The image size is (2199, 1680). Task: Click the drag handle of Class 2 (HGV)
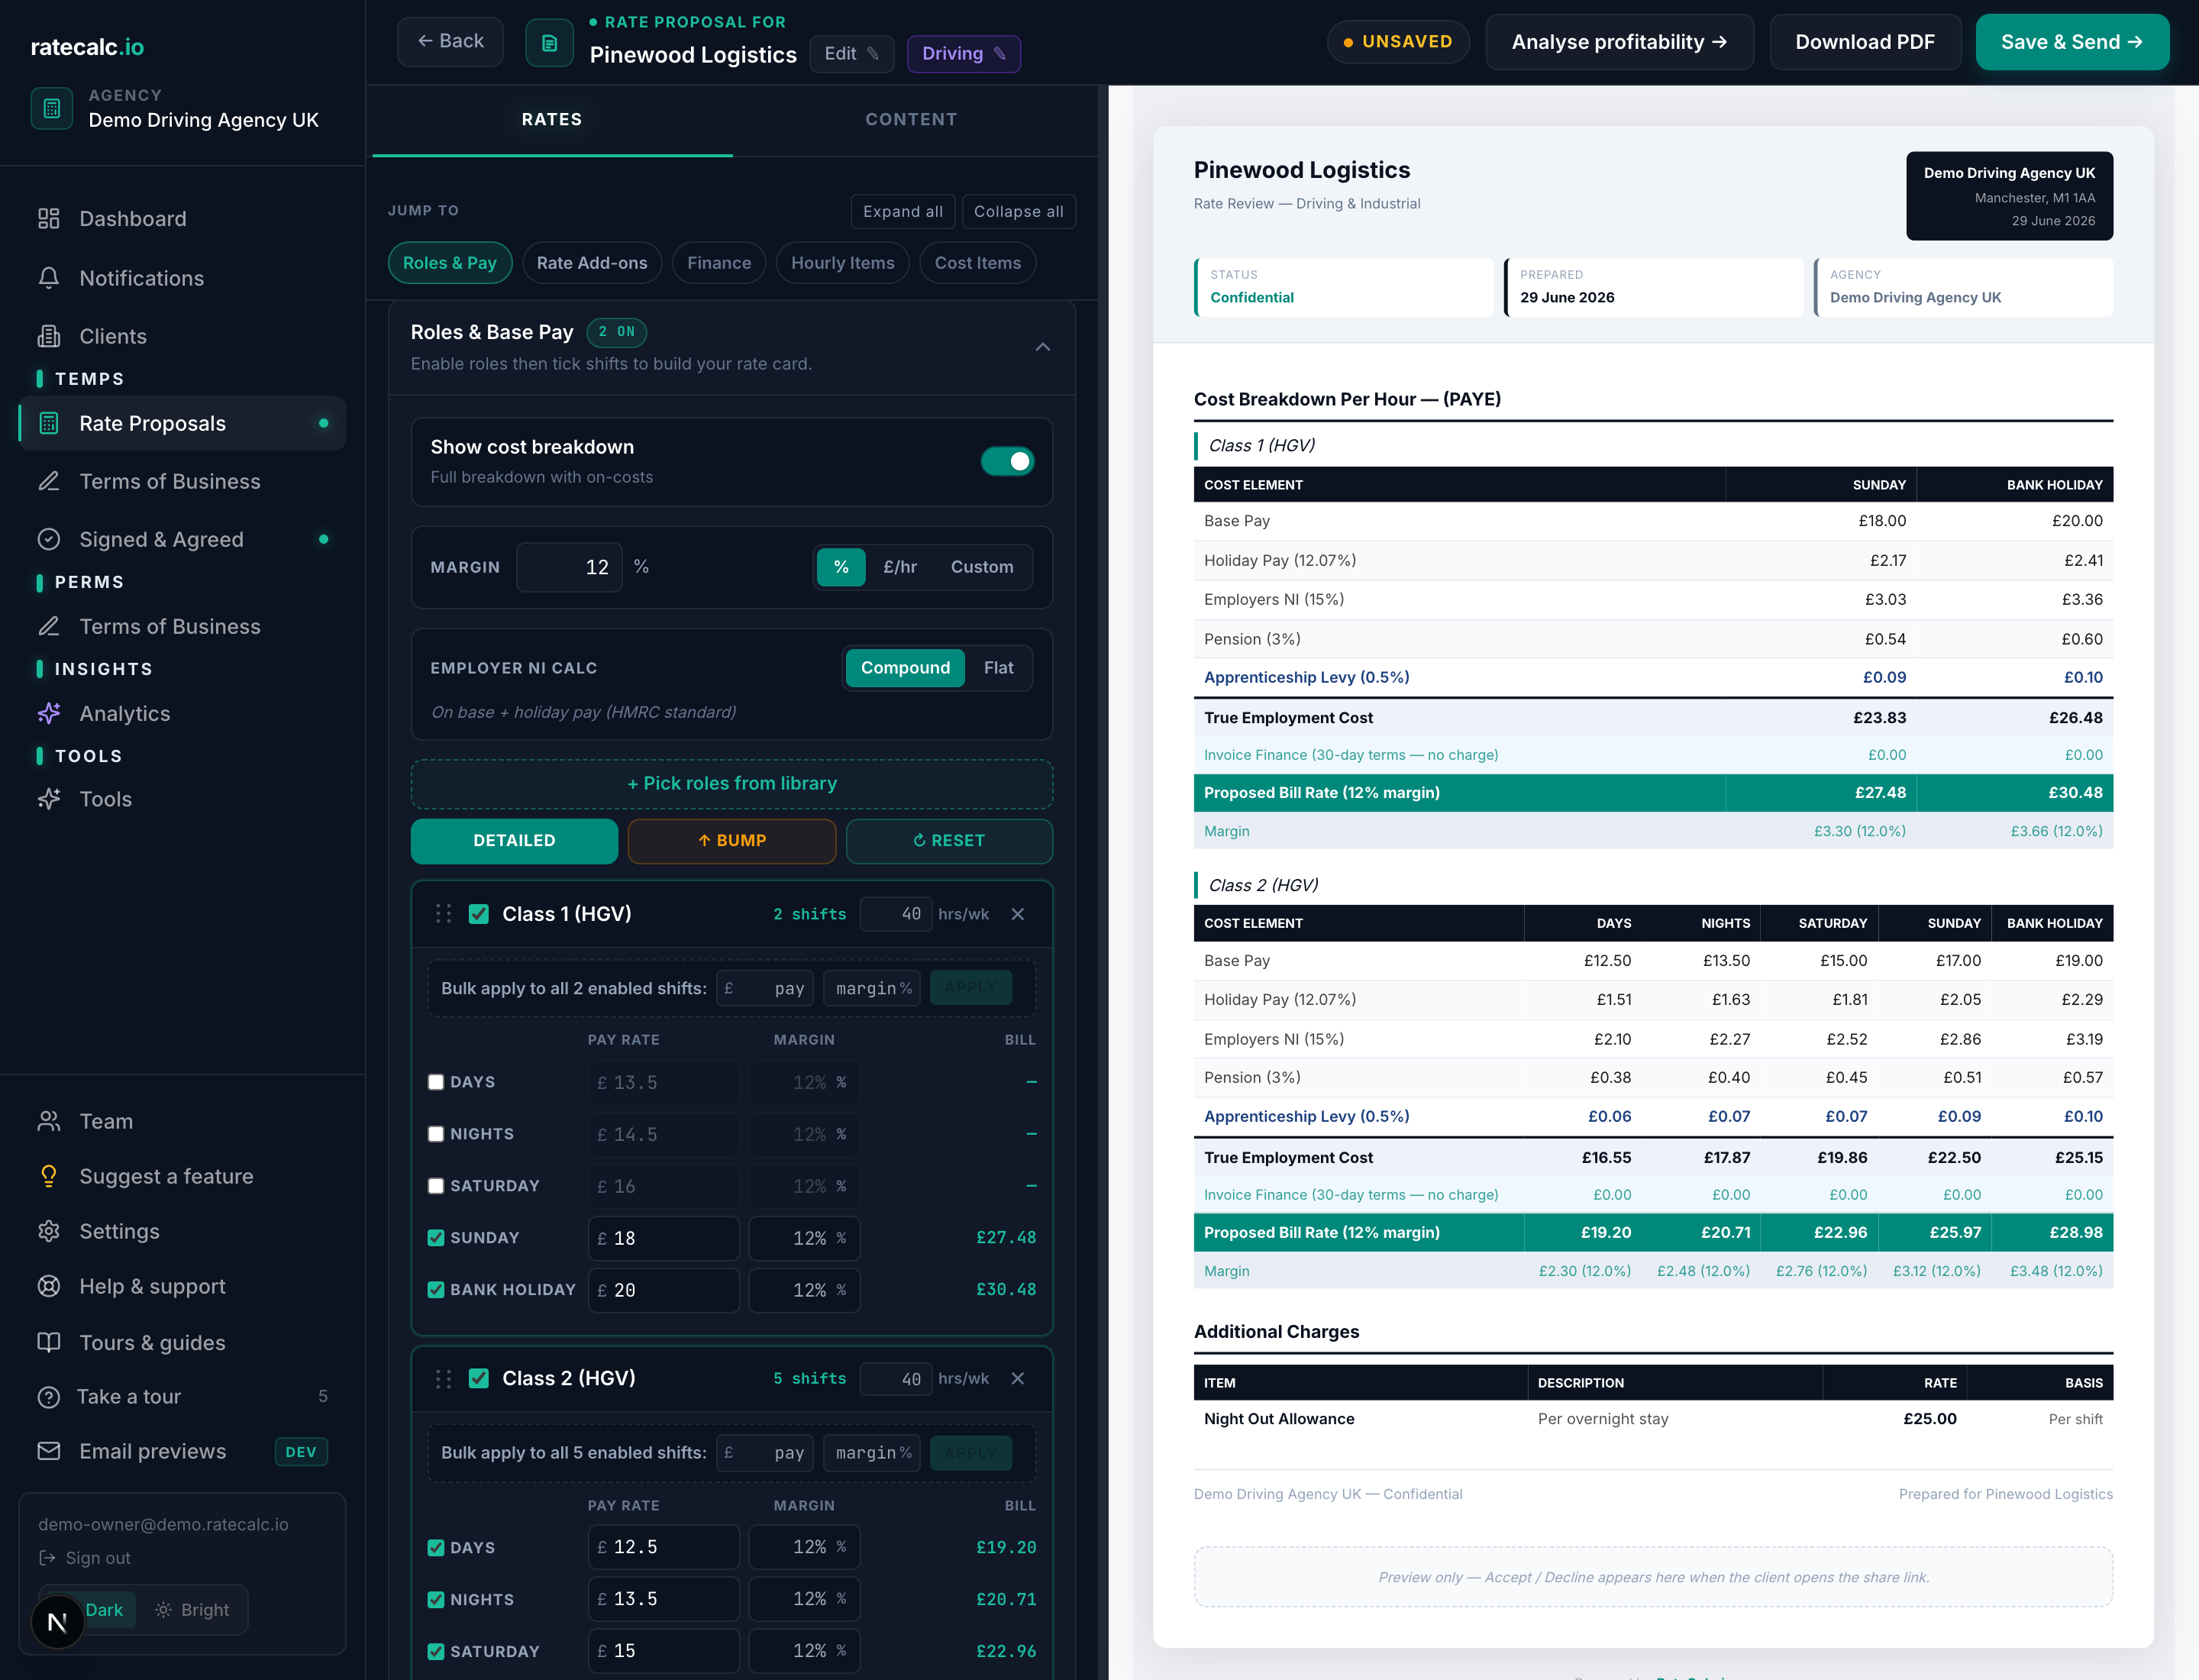click(443, 1379)
